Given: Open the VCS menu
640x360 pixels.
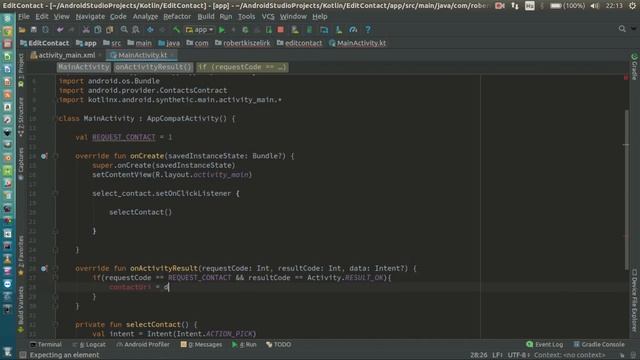Looking at the screenshot, I should coord(268,17).
